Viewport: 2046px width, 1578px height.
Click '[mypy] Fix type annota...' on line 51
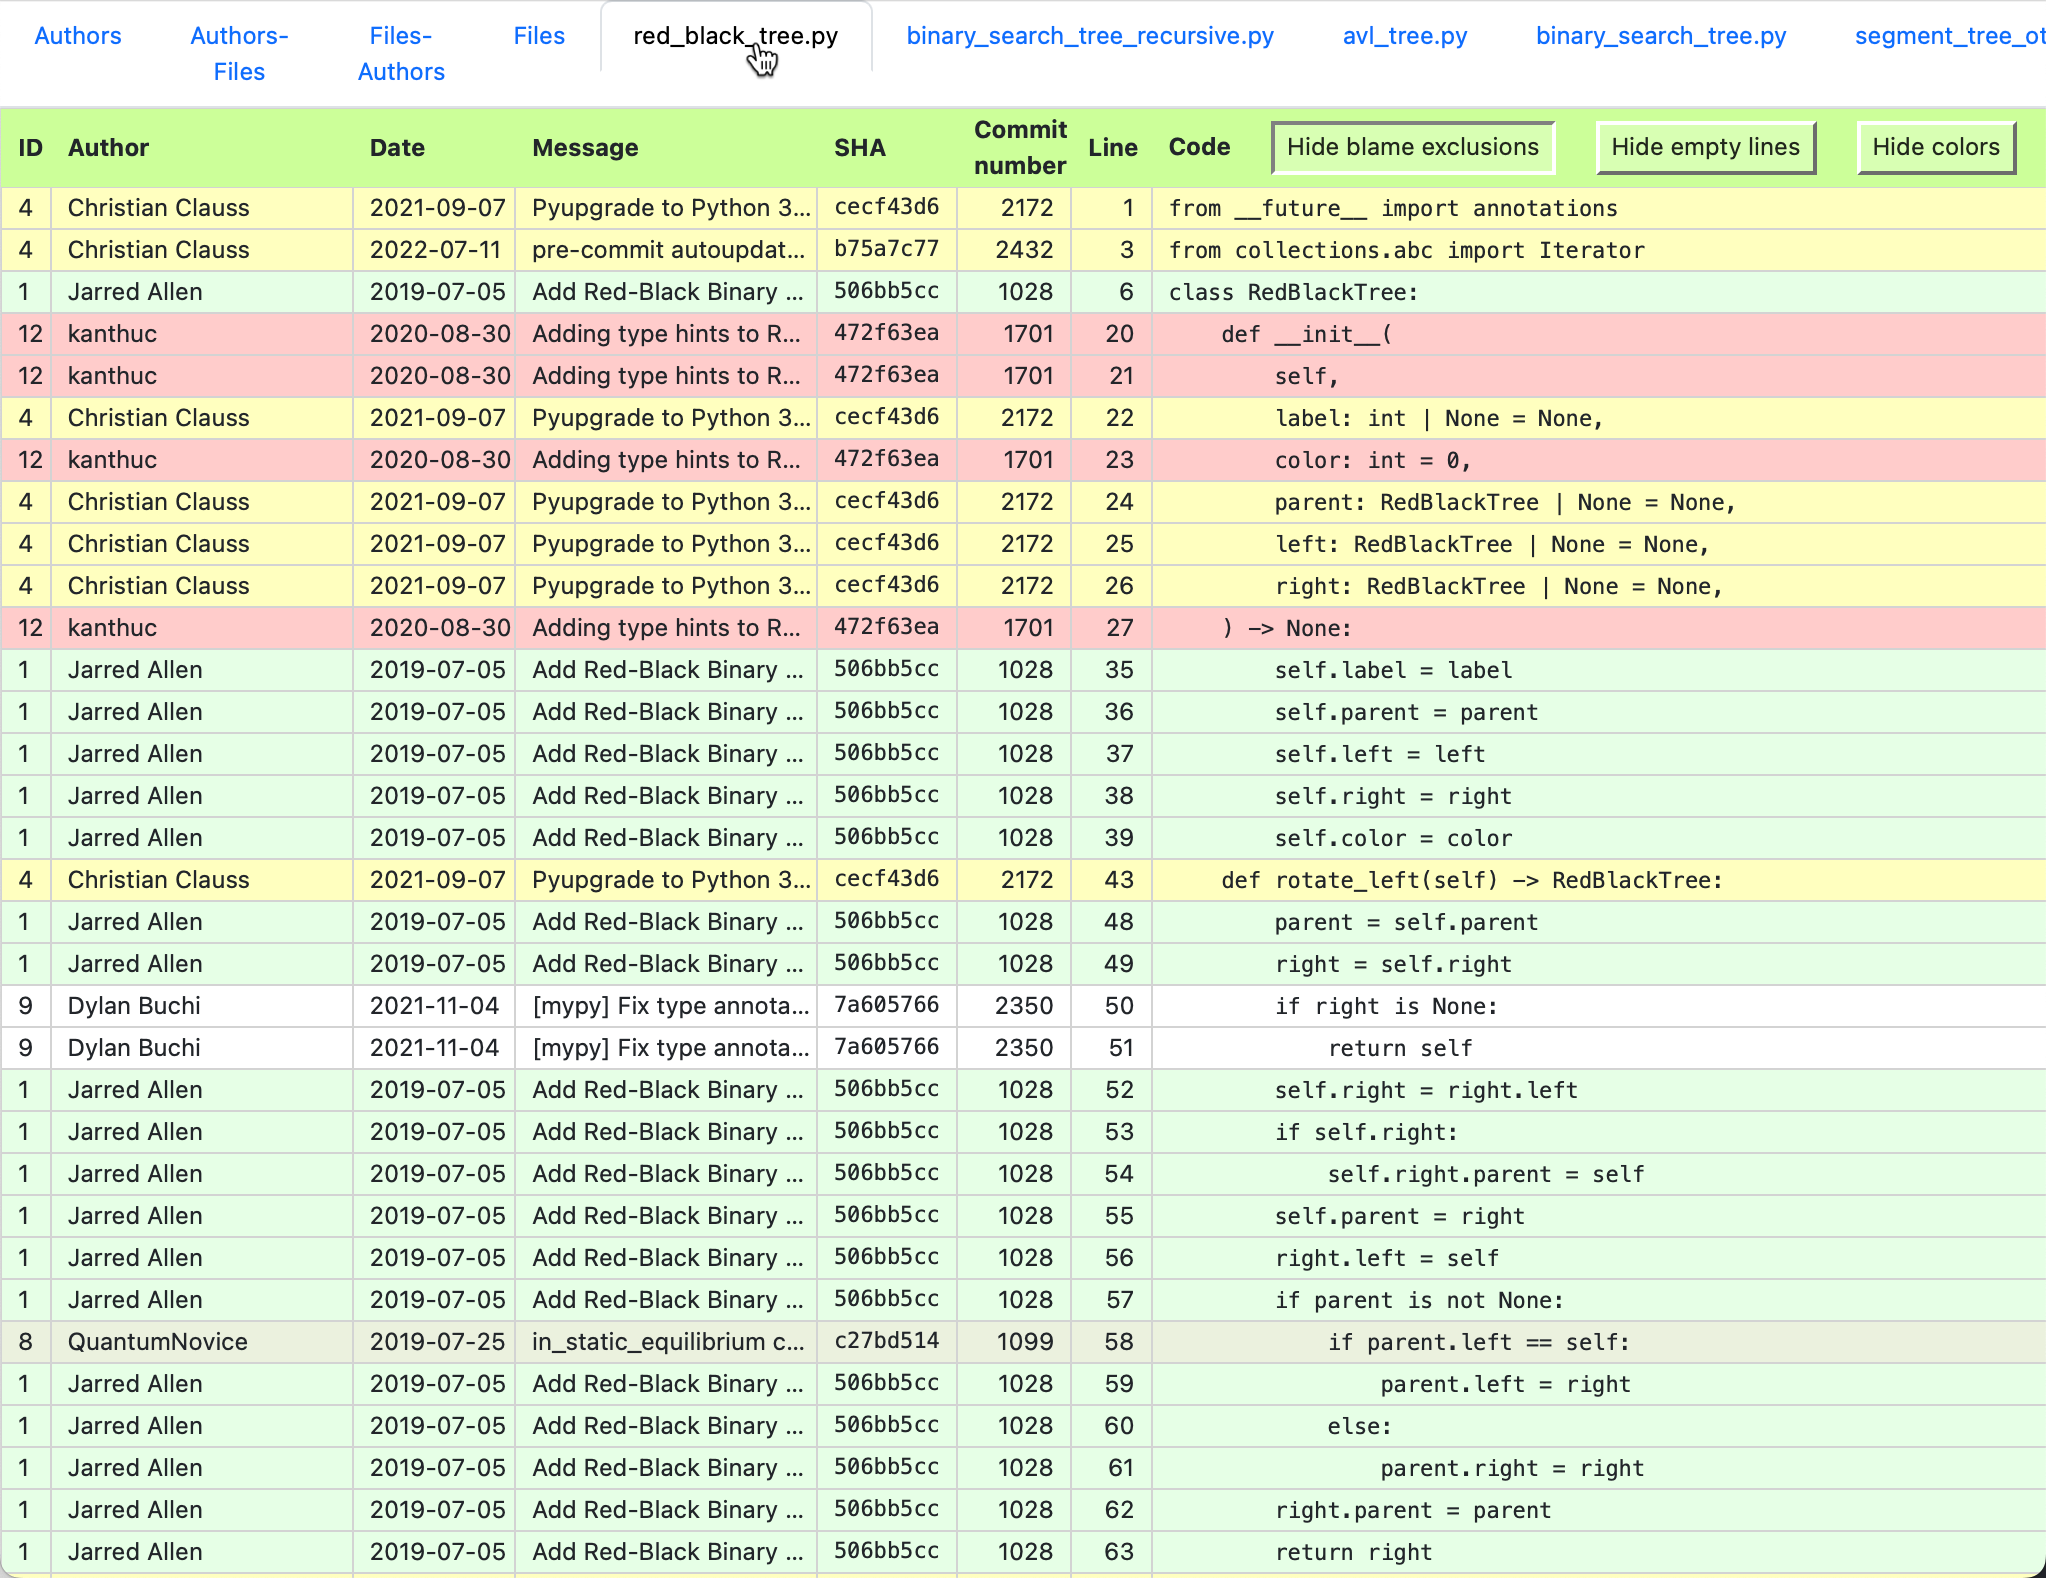(x=667, y=1047)
